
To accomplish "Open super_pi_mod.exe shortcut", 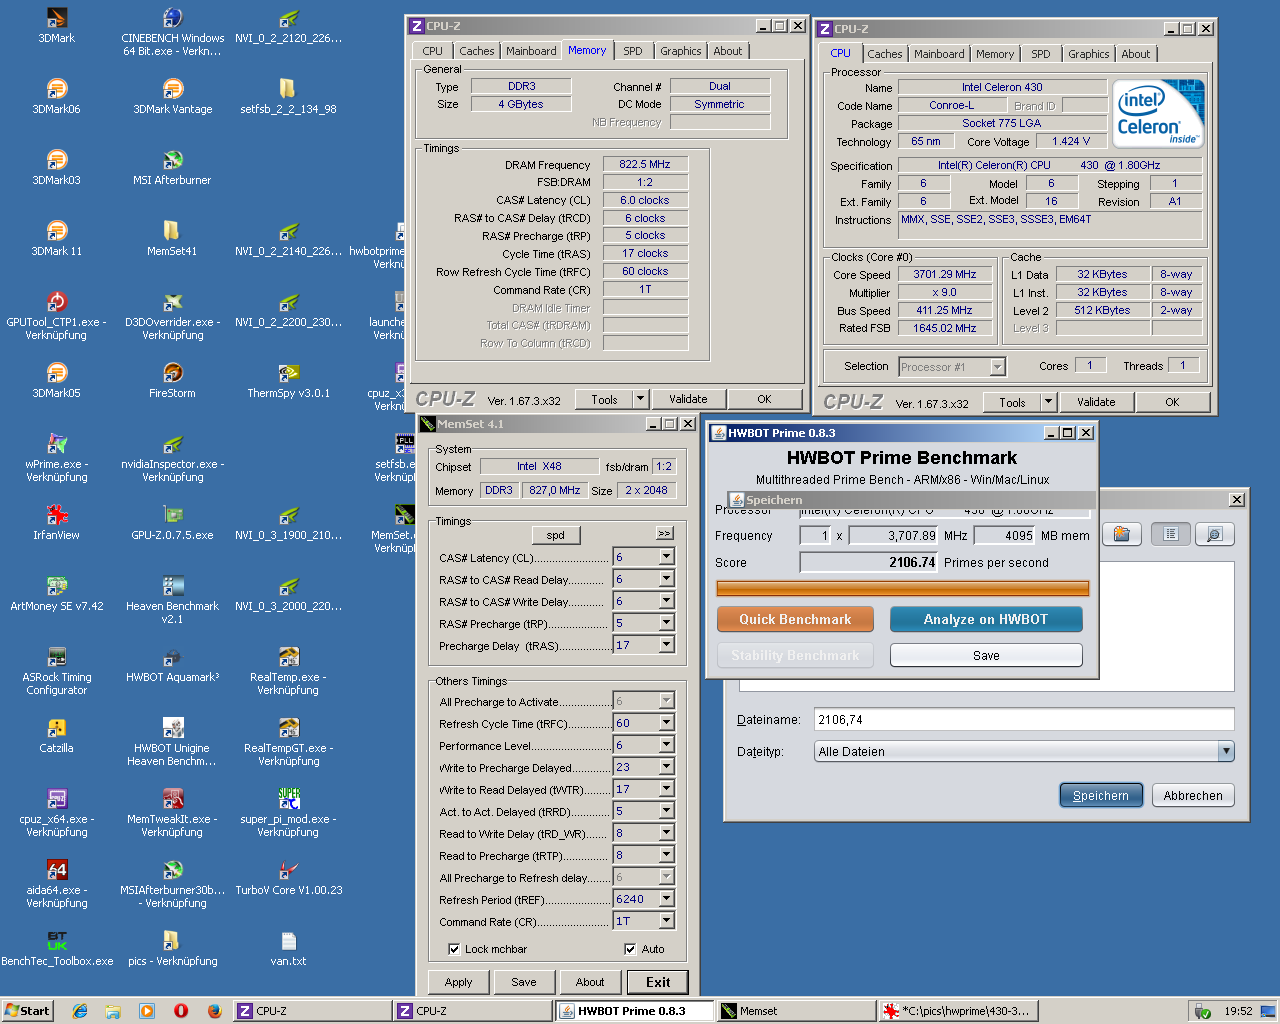I will point(288,813).
